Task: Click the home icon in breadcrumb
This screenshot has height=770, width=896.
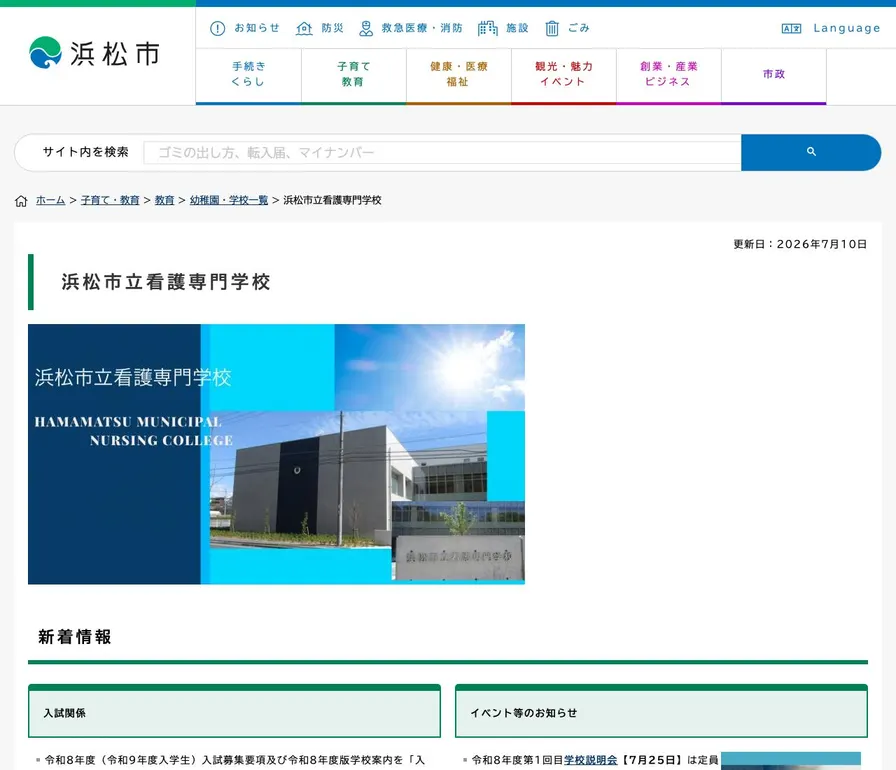Action: (21, 201)
